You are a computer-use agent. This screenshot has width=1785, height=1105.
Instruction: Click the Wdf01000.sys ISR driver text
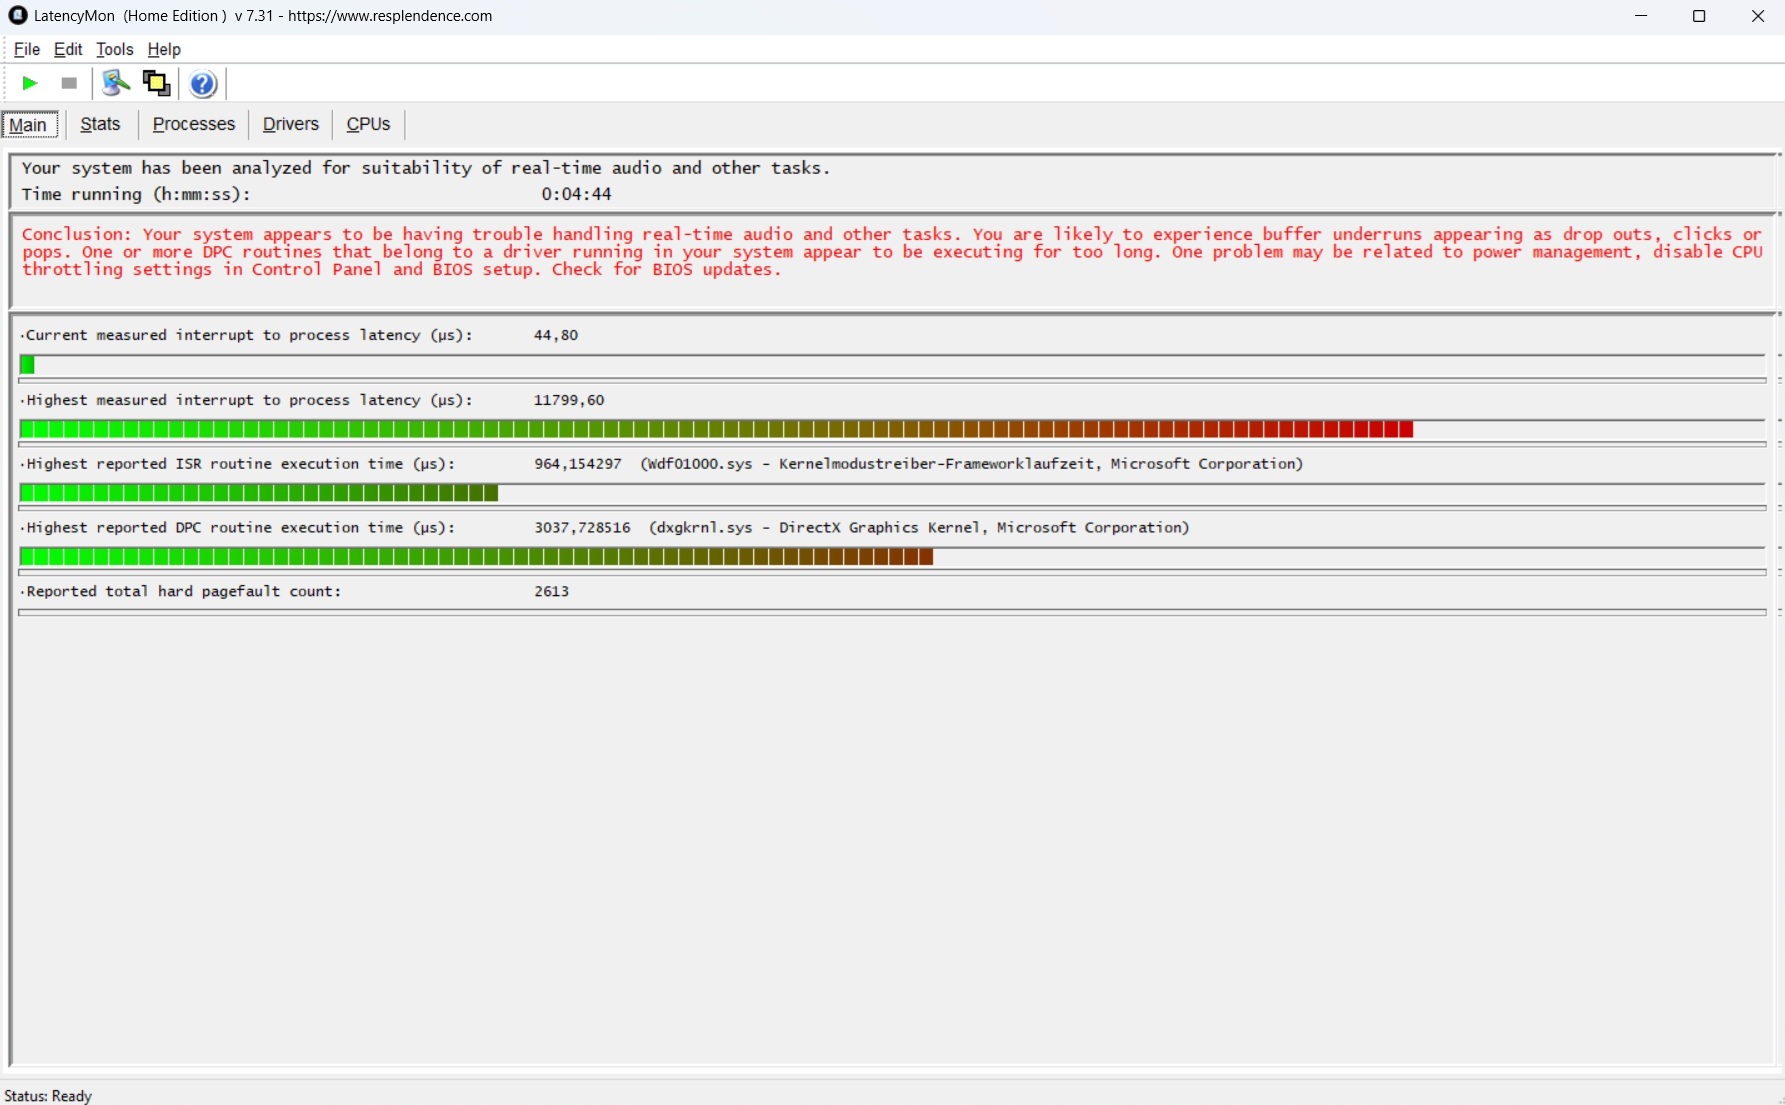972,464
